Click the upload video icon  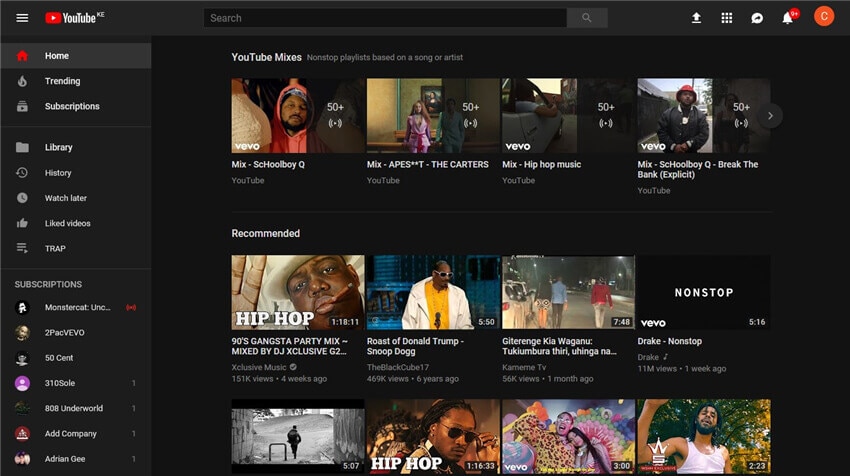click(697, 18)
